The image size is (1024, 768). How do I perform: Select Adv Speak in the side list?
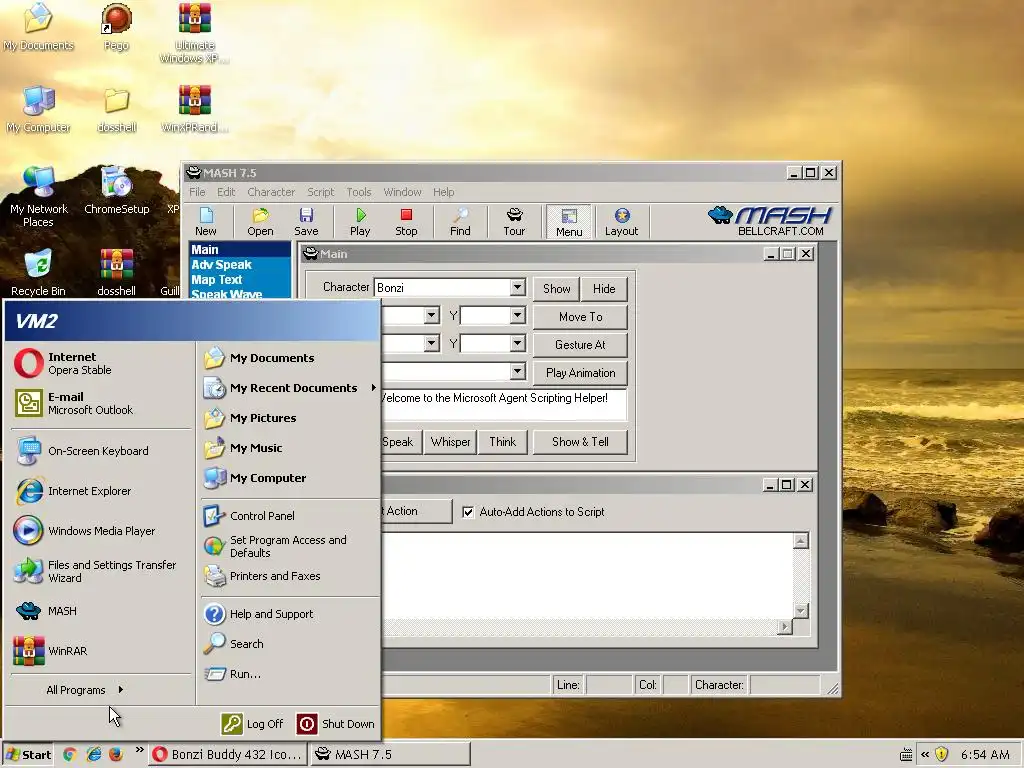pyautogui.click(x=221, y=264)
